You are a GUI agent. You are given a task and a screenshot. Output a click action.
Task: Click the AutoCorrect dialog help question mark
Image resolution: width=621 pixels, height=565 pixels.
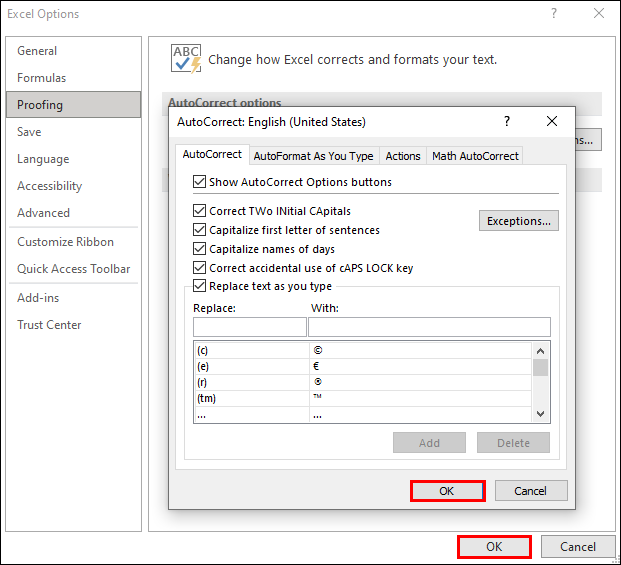(x=507, y=121)
